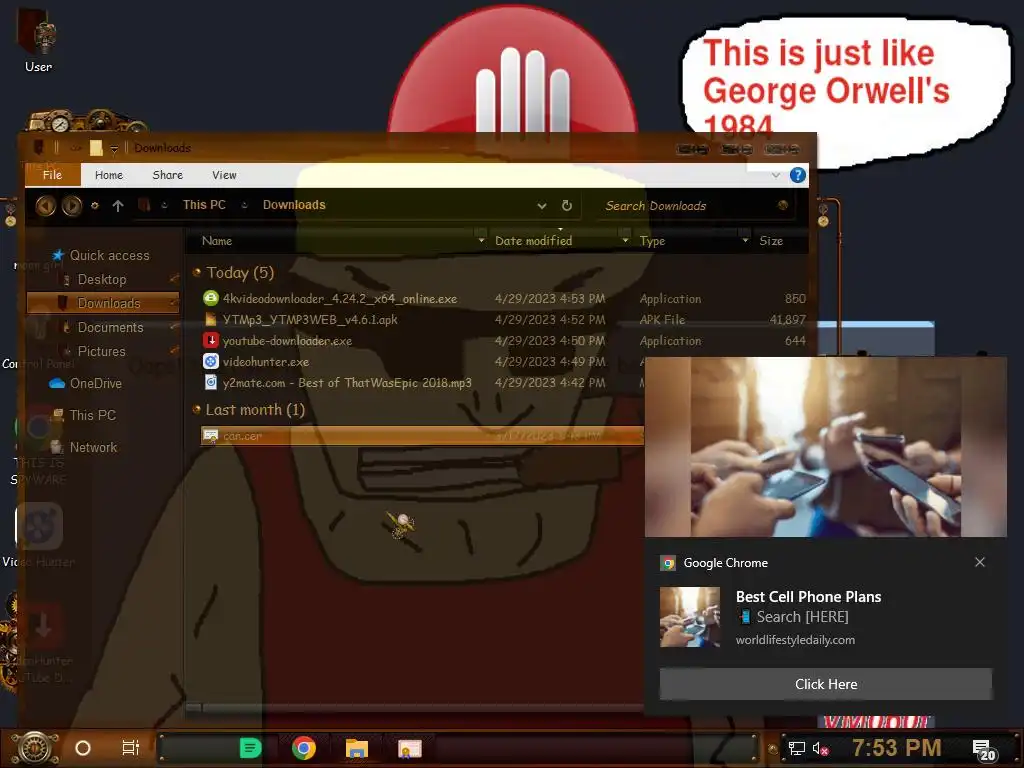The width and height of the screenshot is (1024, 768).
Task: Open Explorer help question mark
Action: click(x=797, y=175)
